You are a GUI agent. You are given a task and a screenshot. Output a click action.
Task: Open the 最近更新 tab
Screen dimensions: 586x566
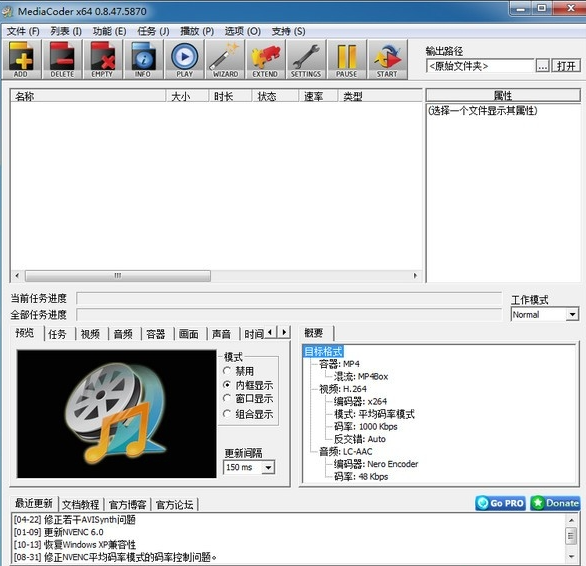[34, 504]
